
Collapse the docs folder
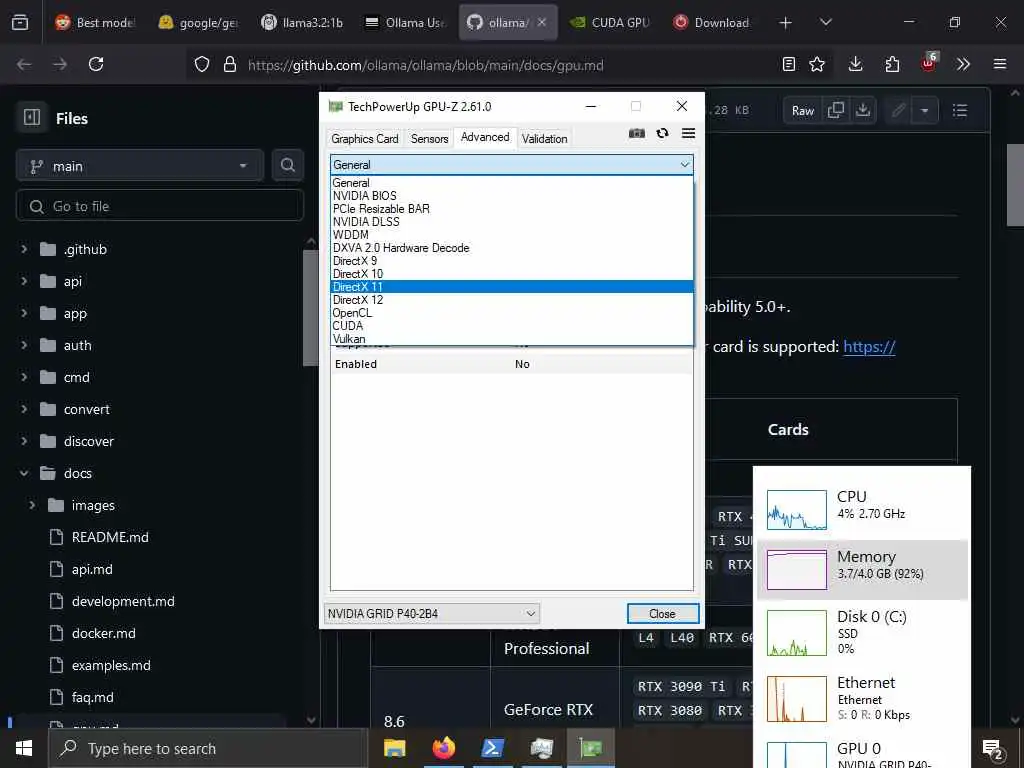pos(24,473)
